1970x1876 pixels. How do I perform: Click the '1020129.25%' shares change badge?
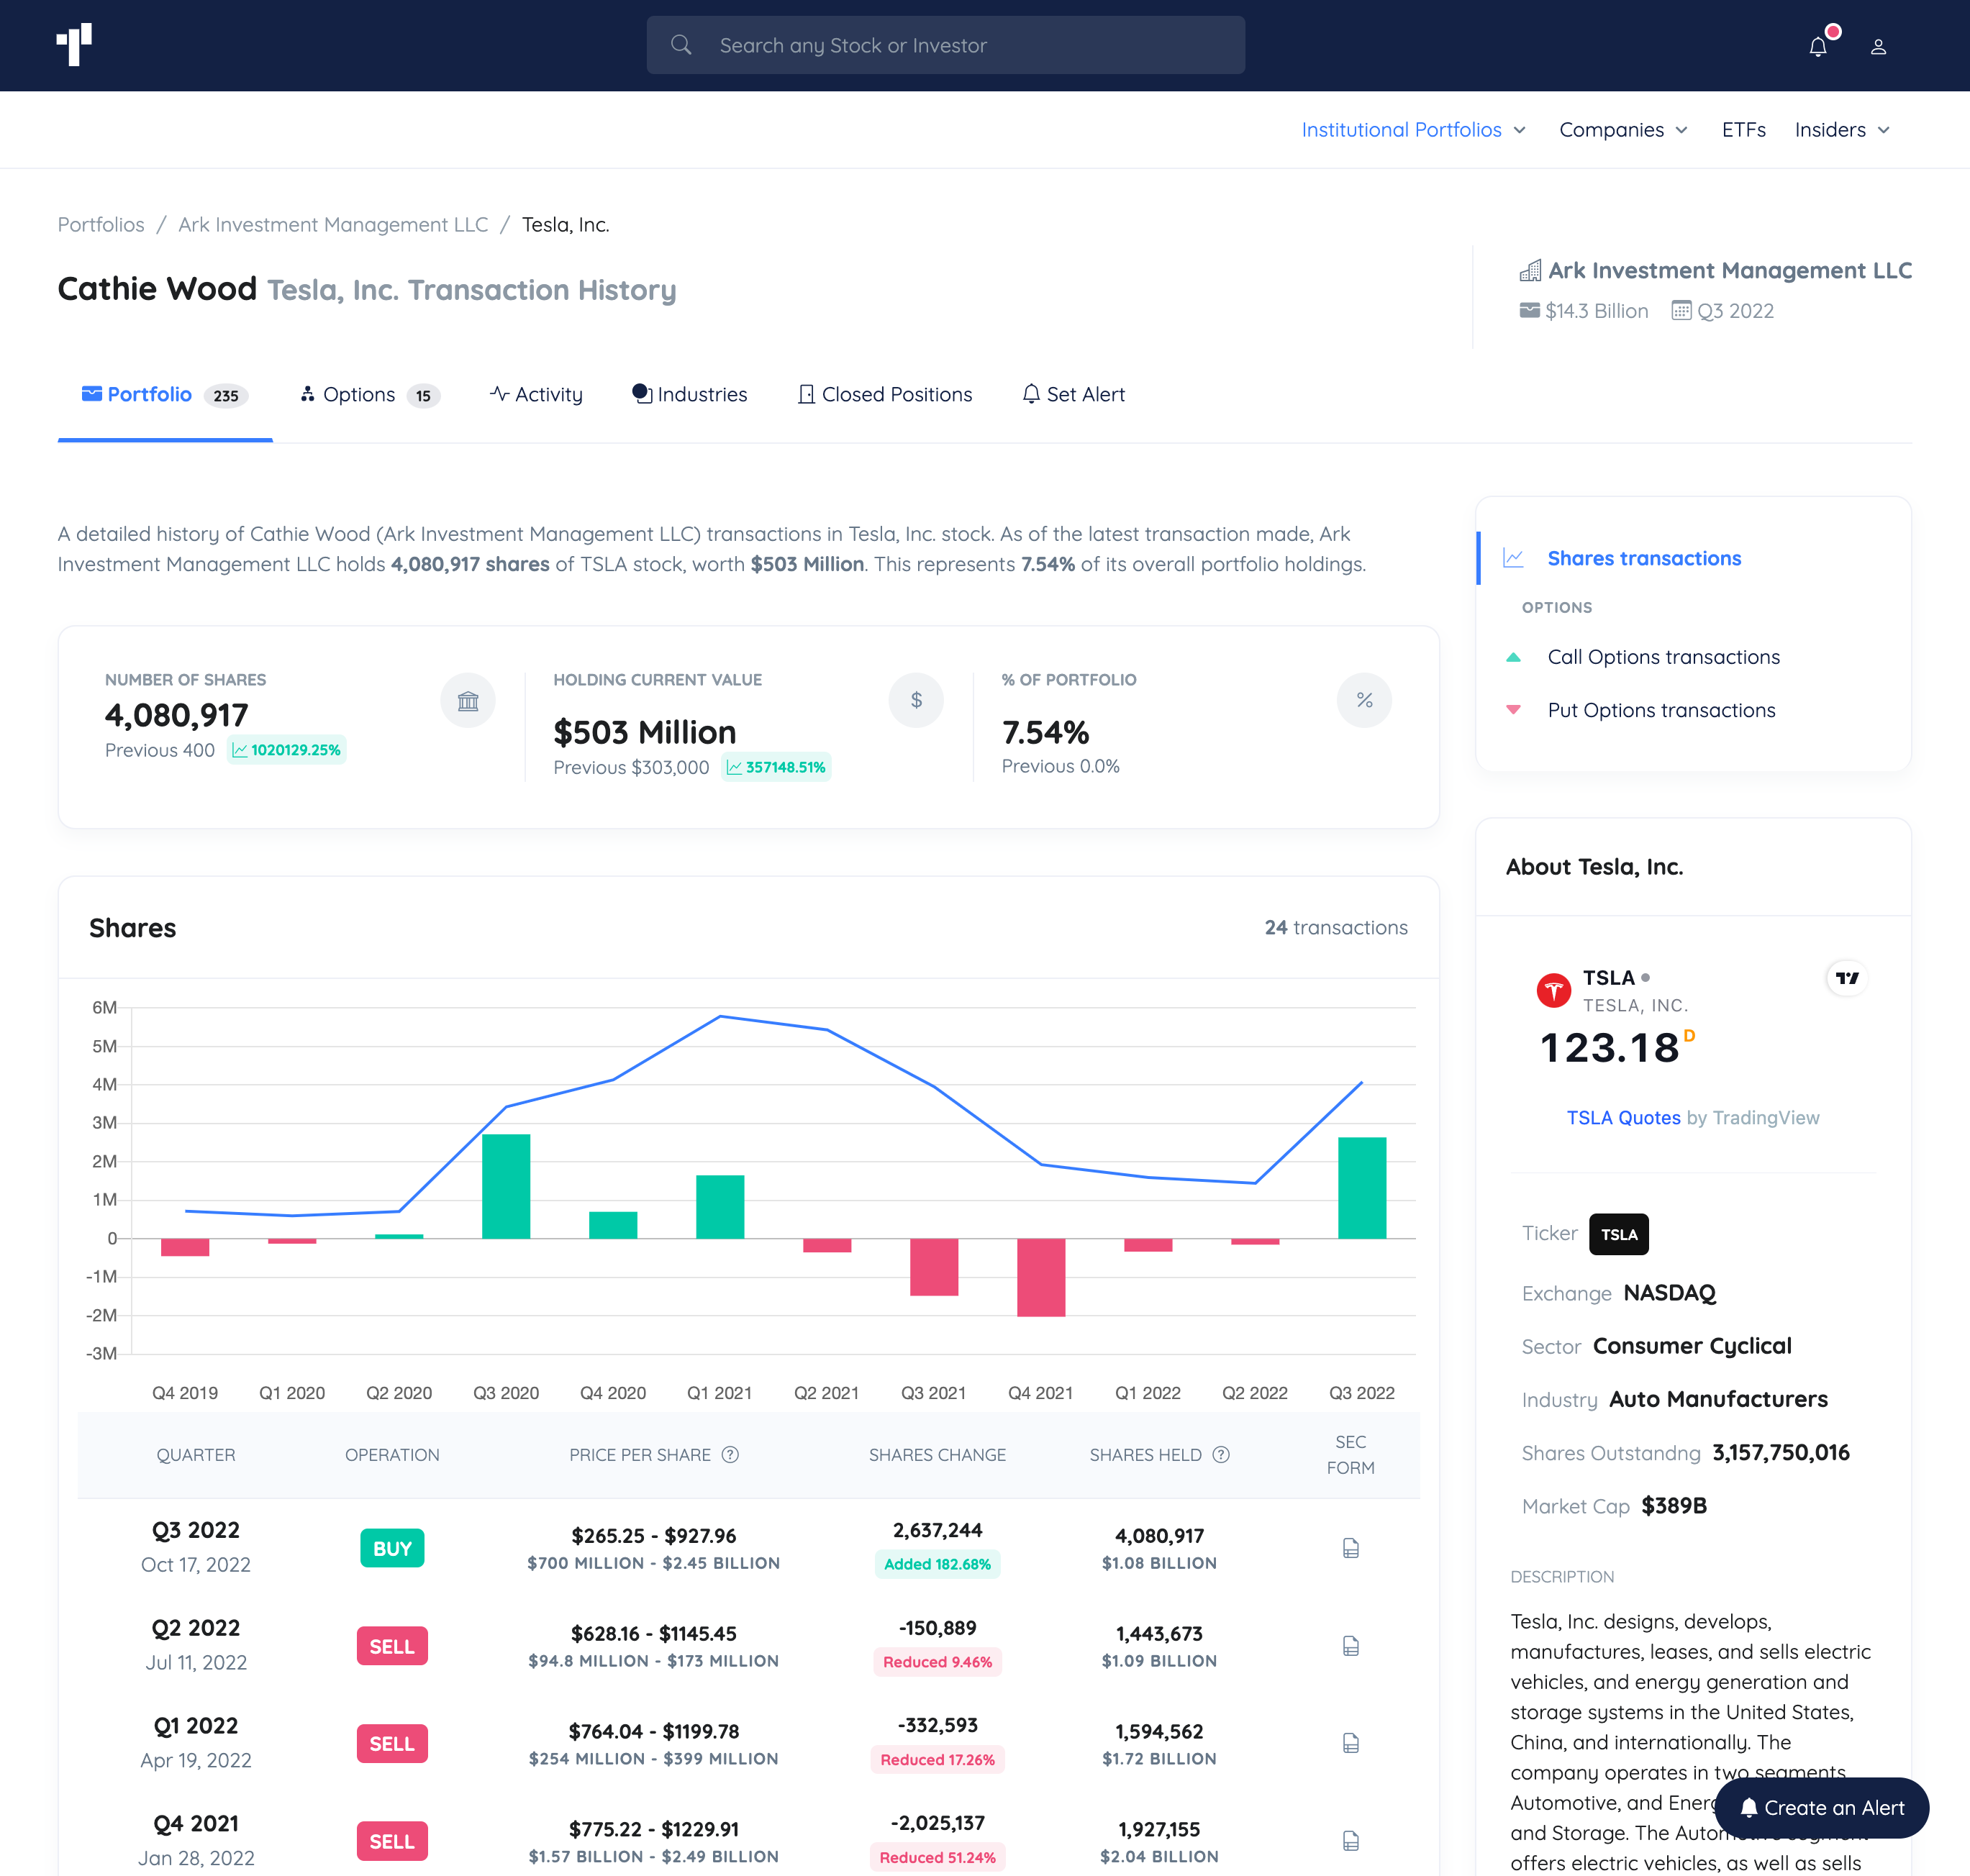point(287,751)
